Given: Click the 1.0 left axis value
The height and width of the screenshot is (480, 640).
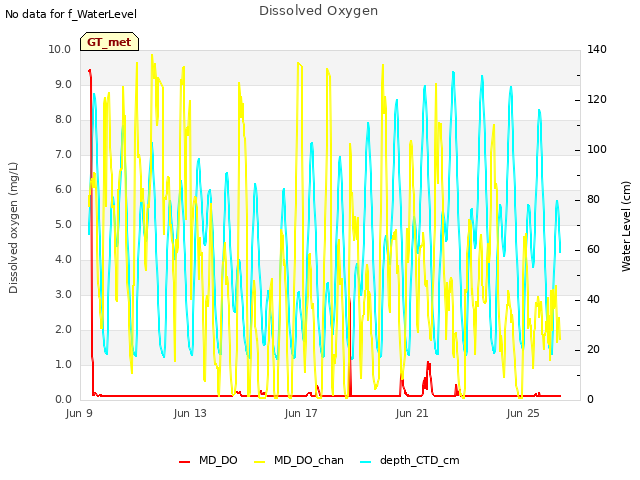Looking at the screenshot, I should pyautogui.click(x=63, y=364).
